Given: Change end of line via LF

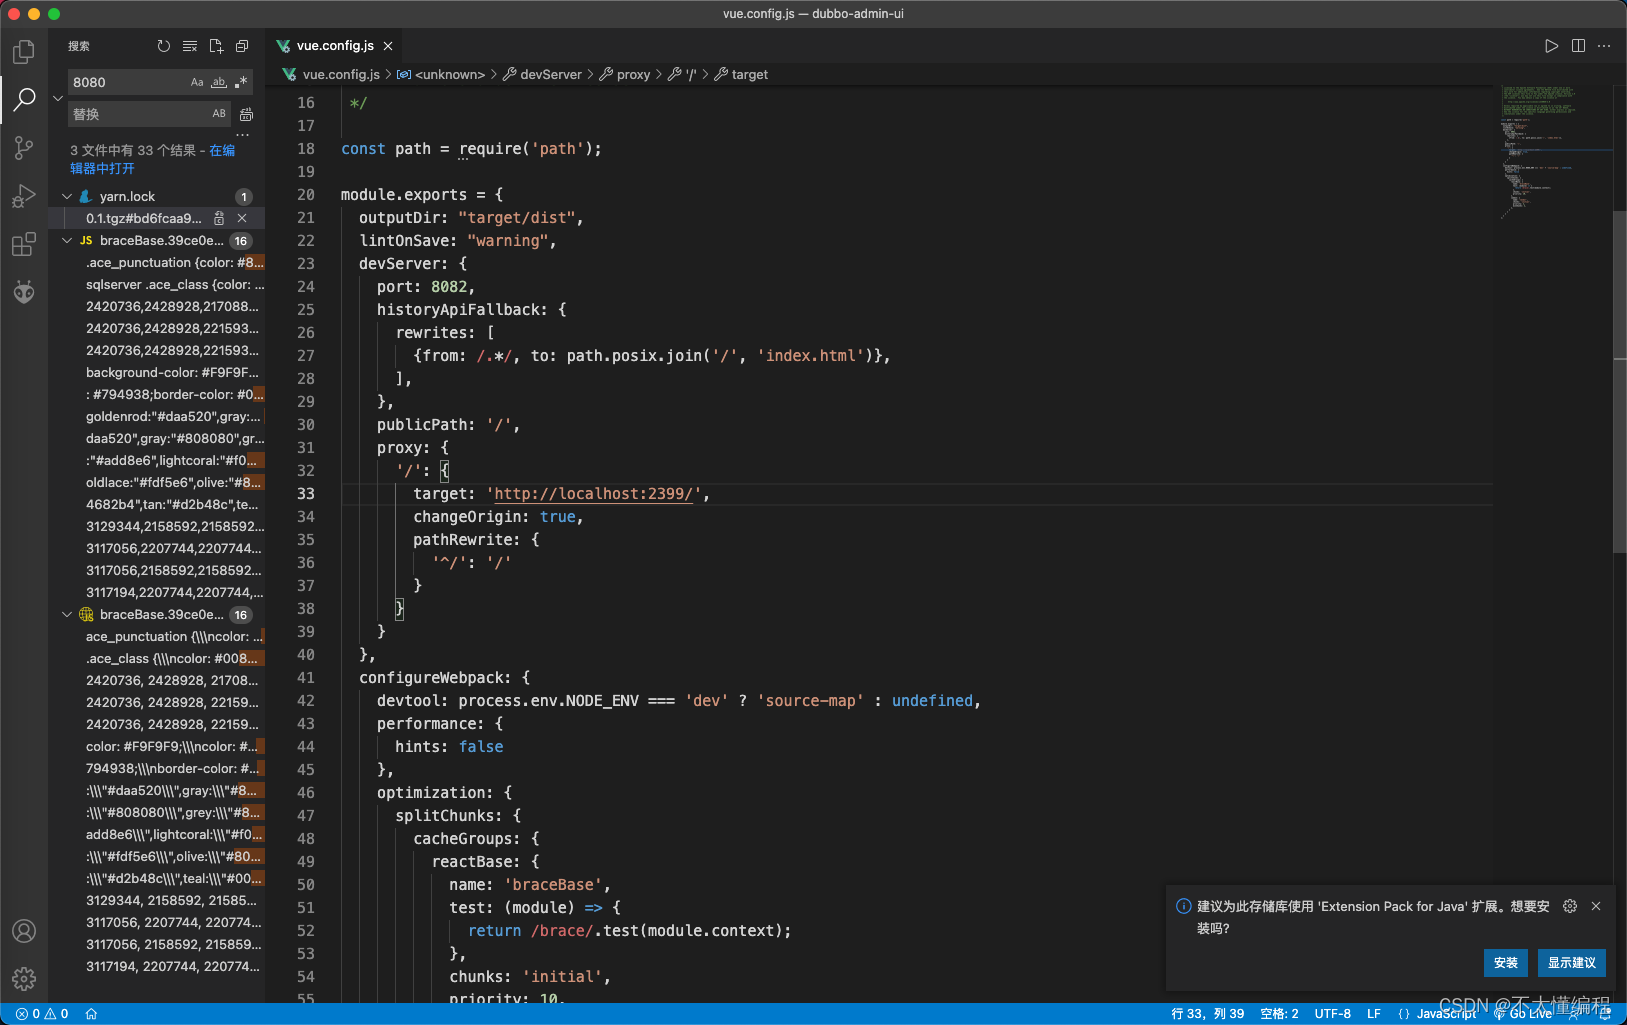Looking at the screenshot, I should pyautogui.click(x=1374, y=1014).
